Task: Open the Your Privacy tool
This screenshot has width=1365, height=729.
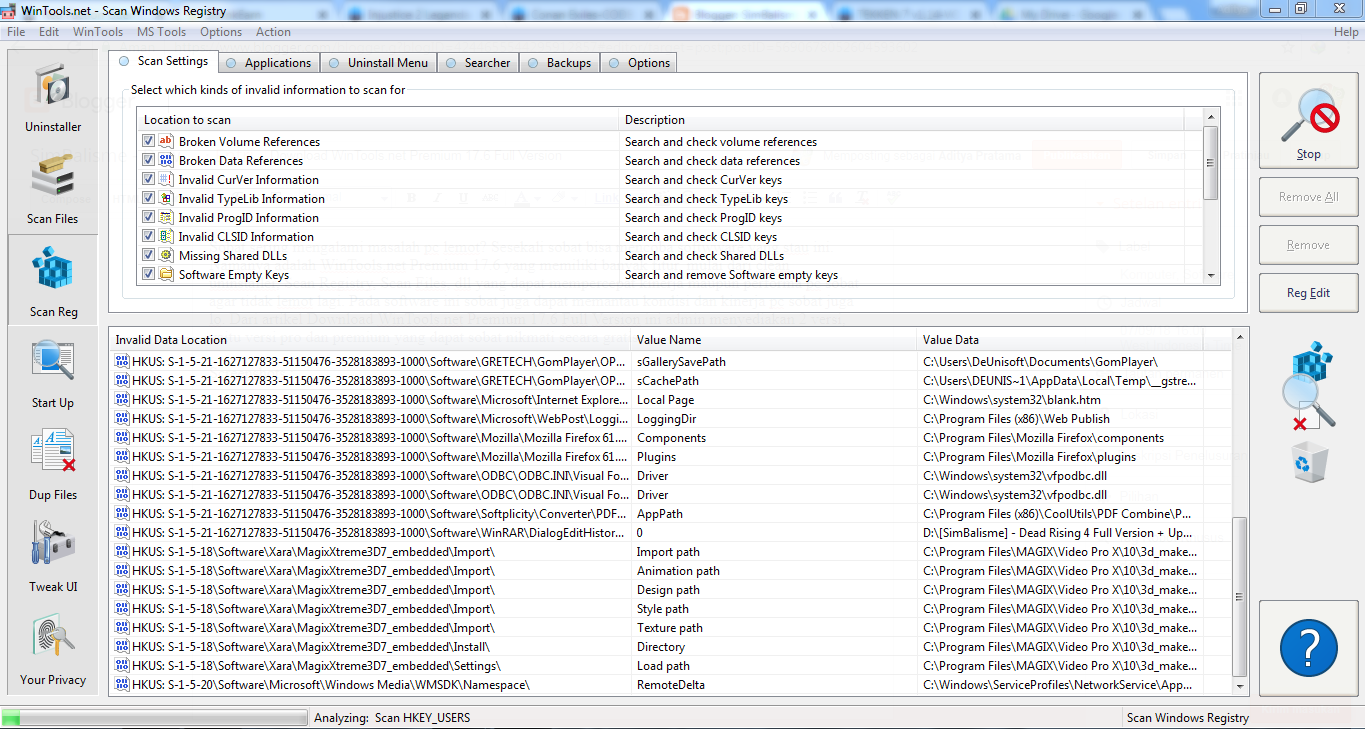Action: click(x=53, y=648)
